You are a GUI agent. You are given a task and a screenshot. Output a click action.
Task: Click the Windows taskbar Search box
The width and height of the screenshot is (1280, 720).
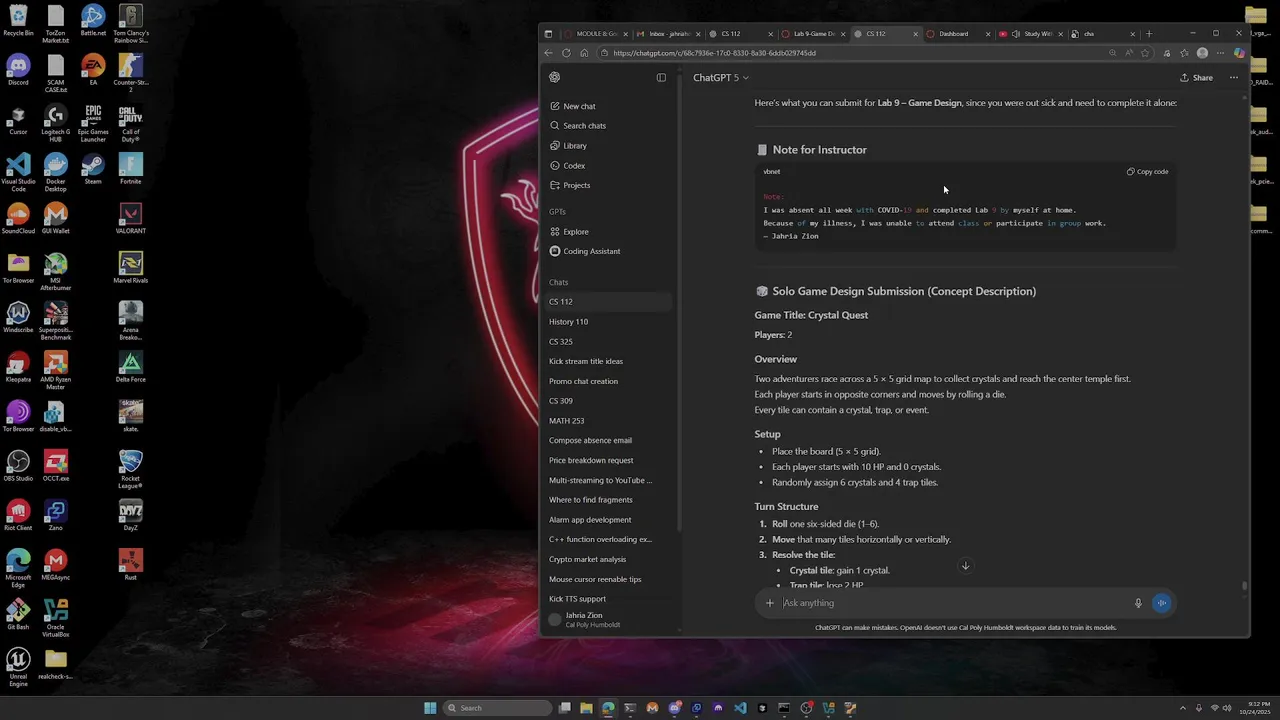pos(497,708)
